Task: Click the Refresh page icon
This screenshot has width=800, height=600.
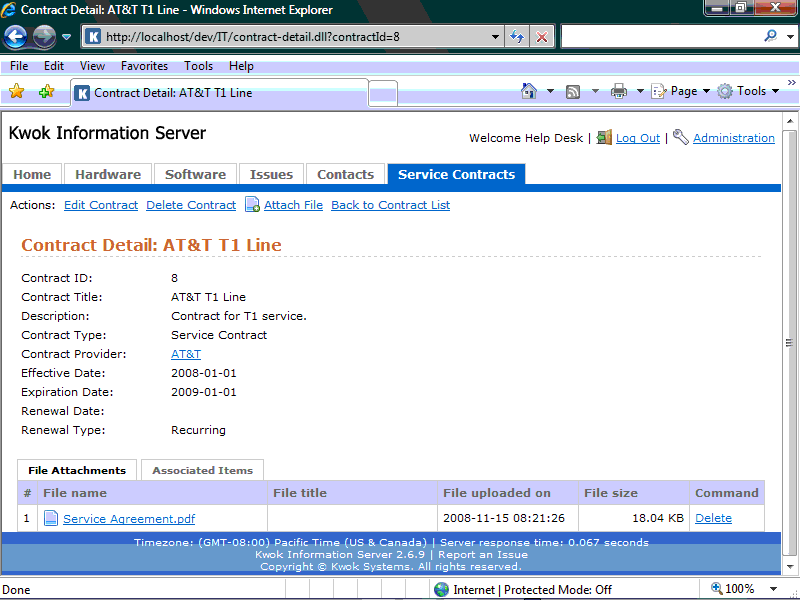Action: point(517,37)
